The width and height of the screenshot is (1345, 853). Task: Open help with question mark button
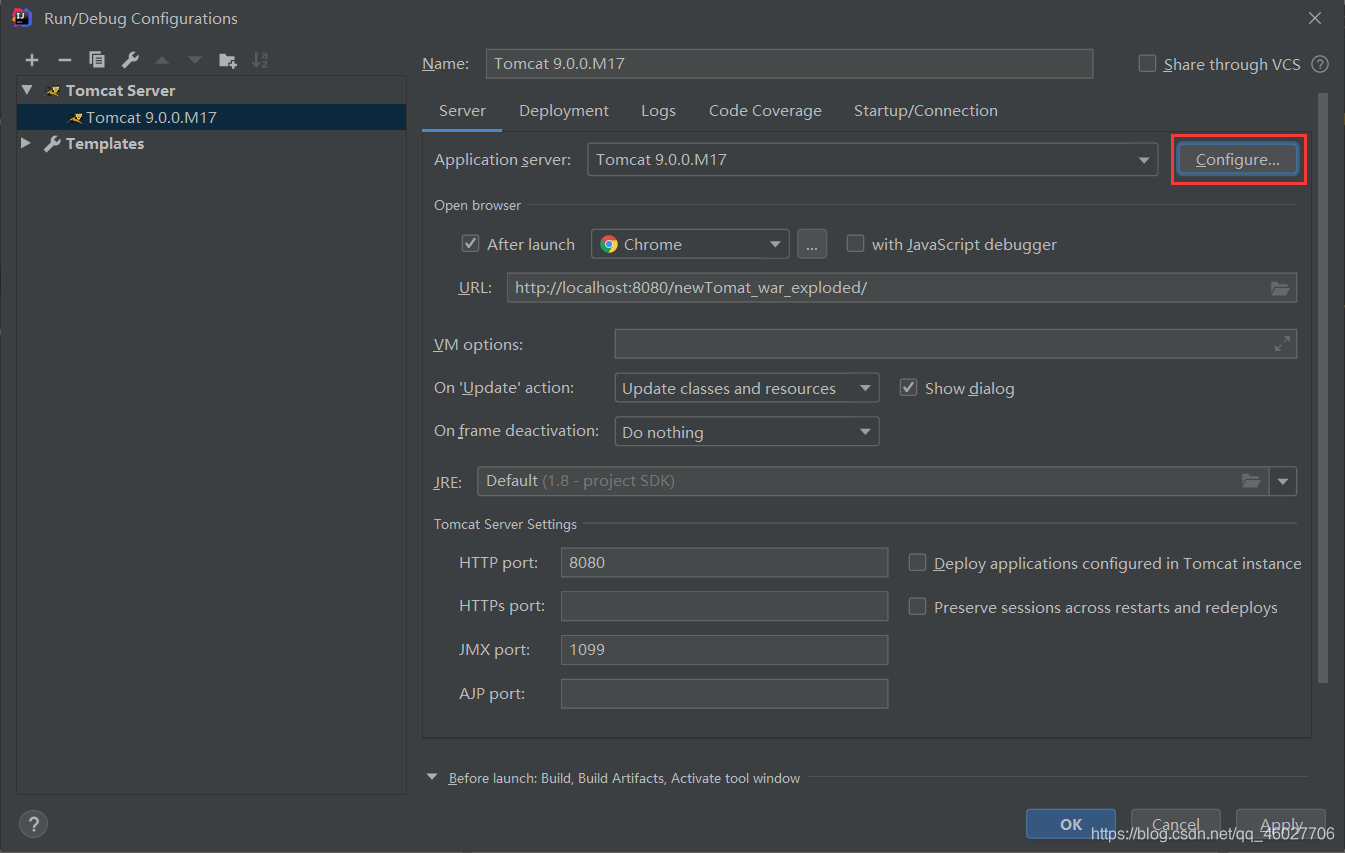[x=33, y=824]
